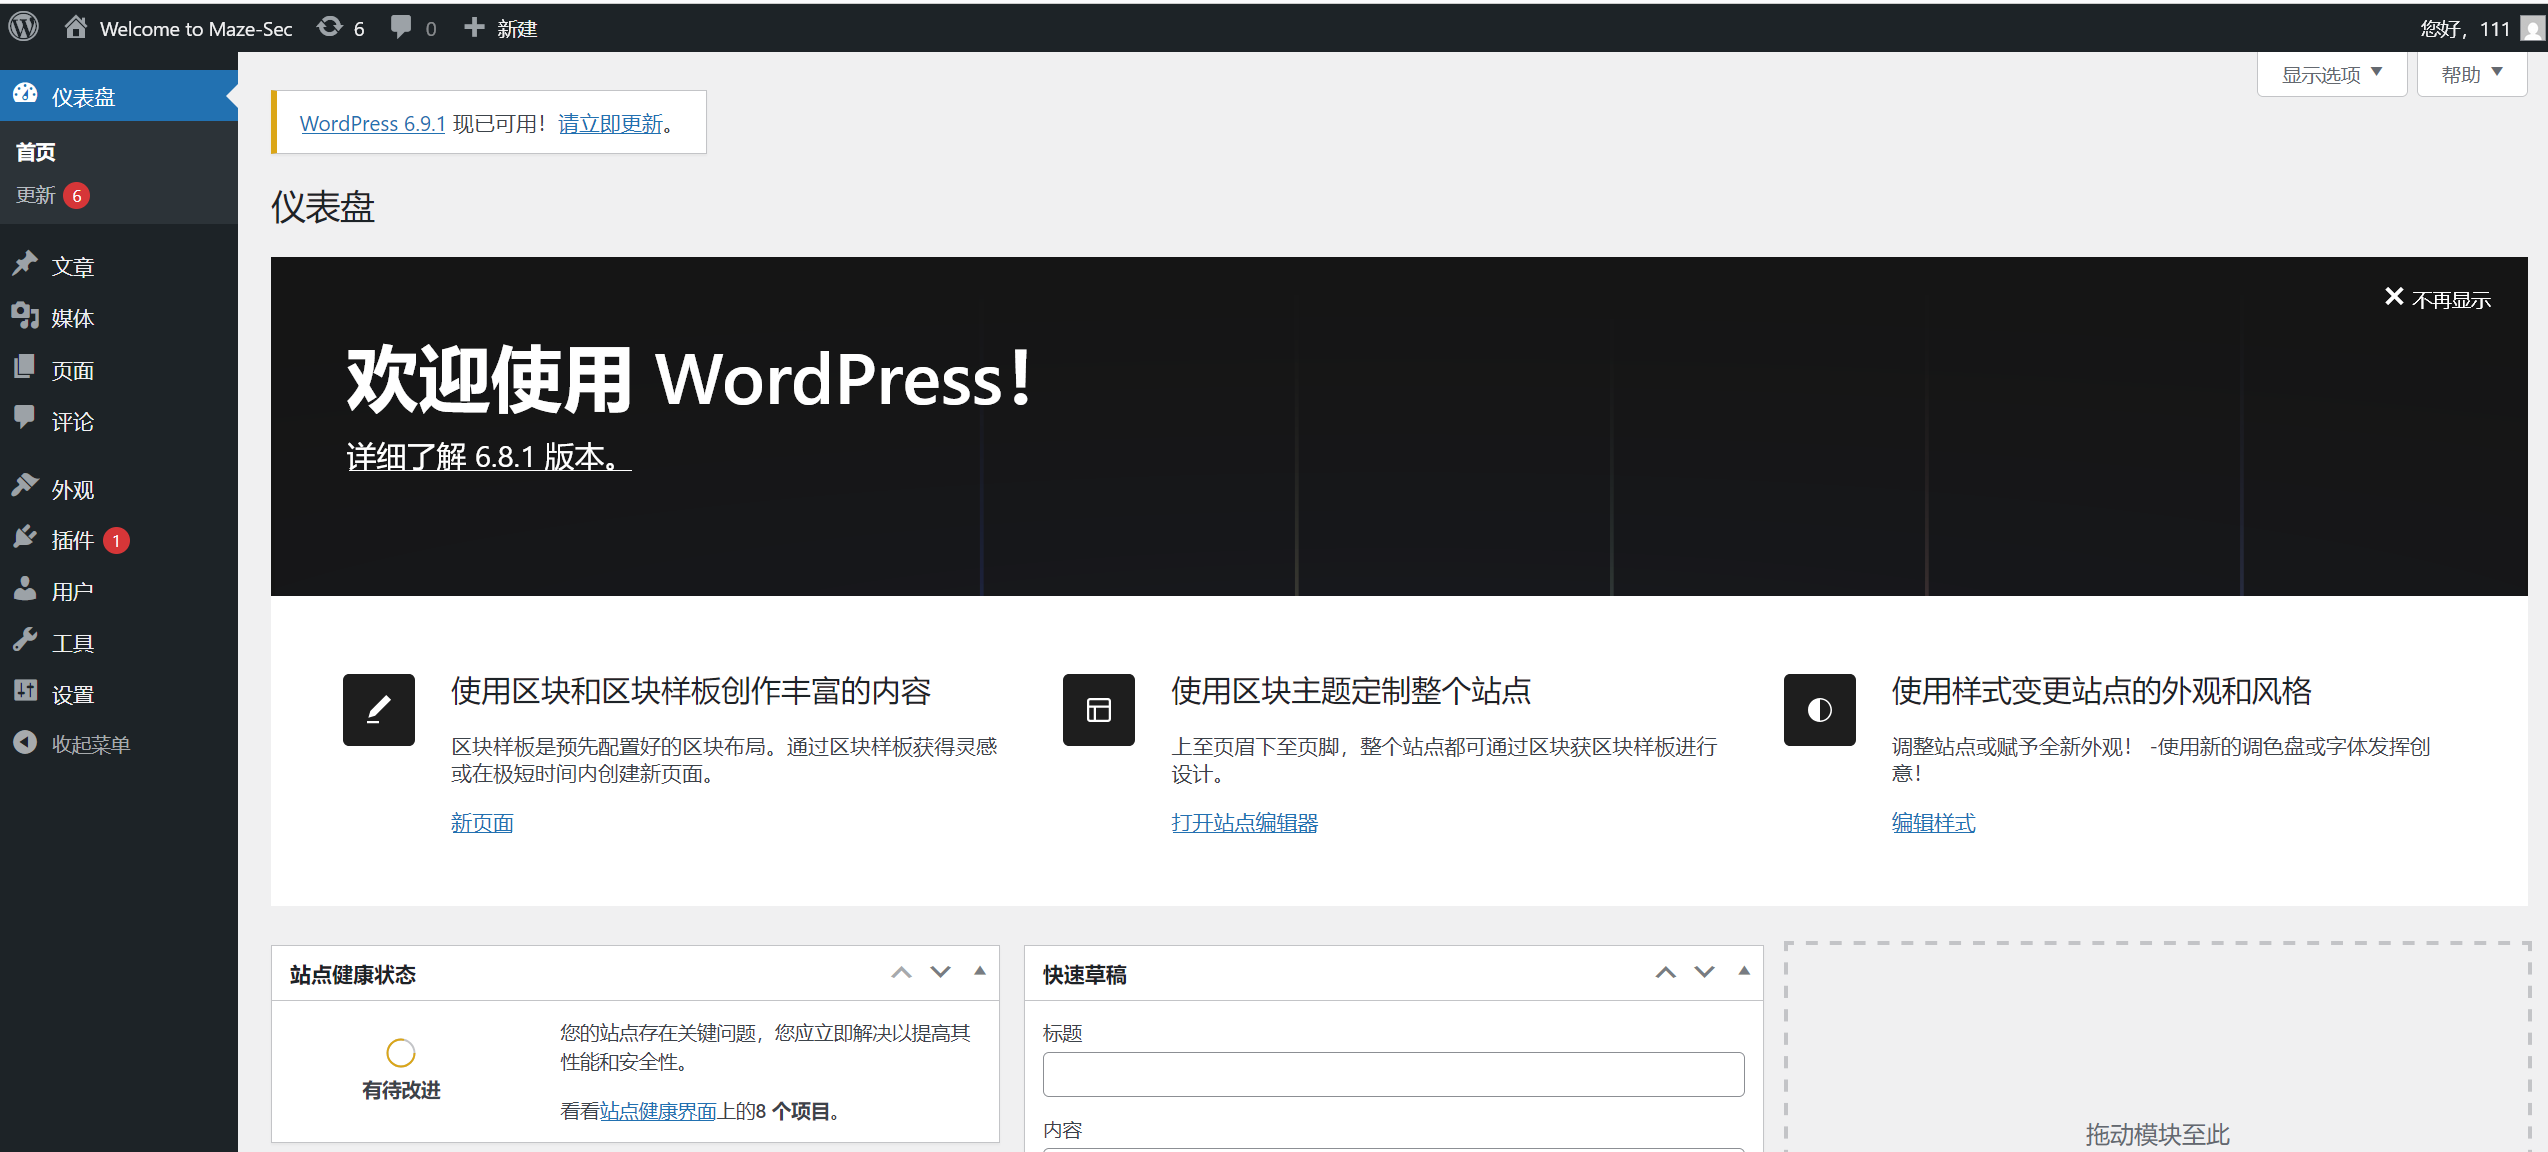Expand the 帮助 help dropdown
2548x1152 pixels.
click(x=2471, y=75)
